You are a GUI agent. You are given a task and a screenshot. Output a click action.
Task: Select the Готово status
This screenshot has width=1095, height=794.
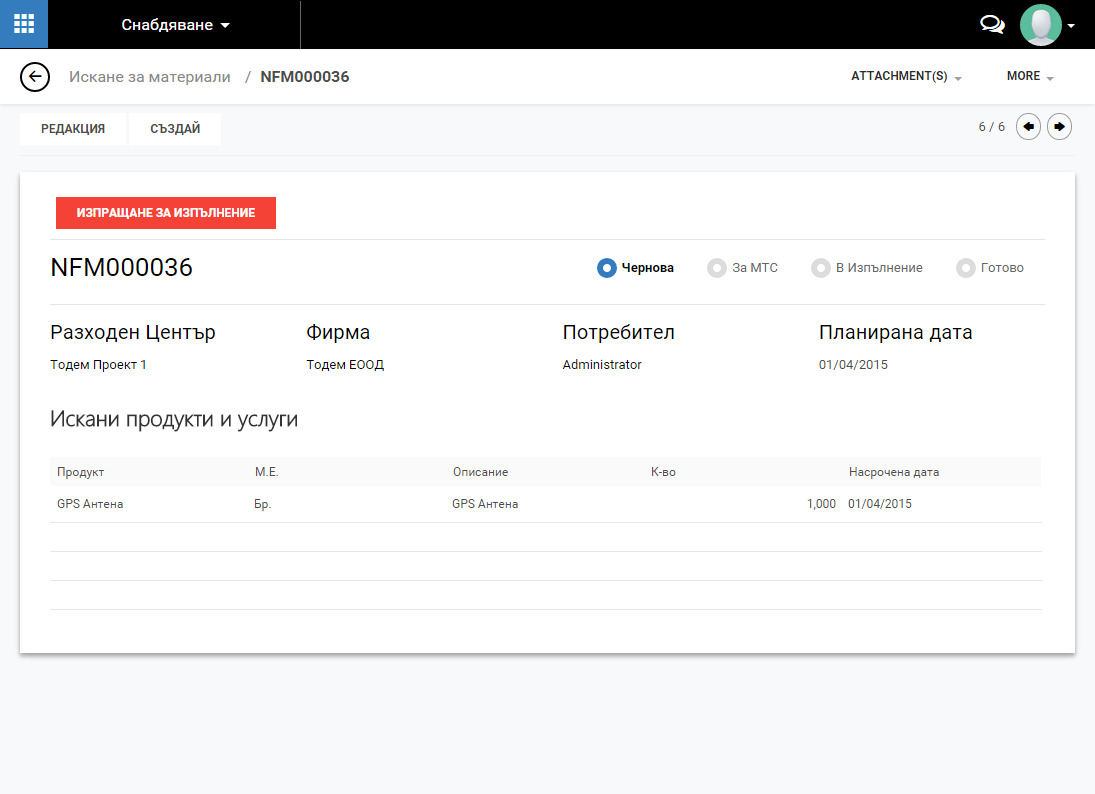click(x=990, y=268)
